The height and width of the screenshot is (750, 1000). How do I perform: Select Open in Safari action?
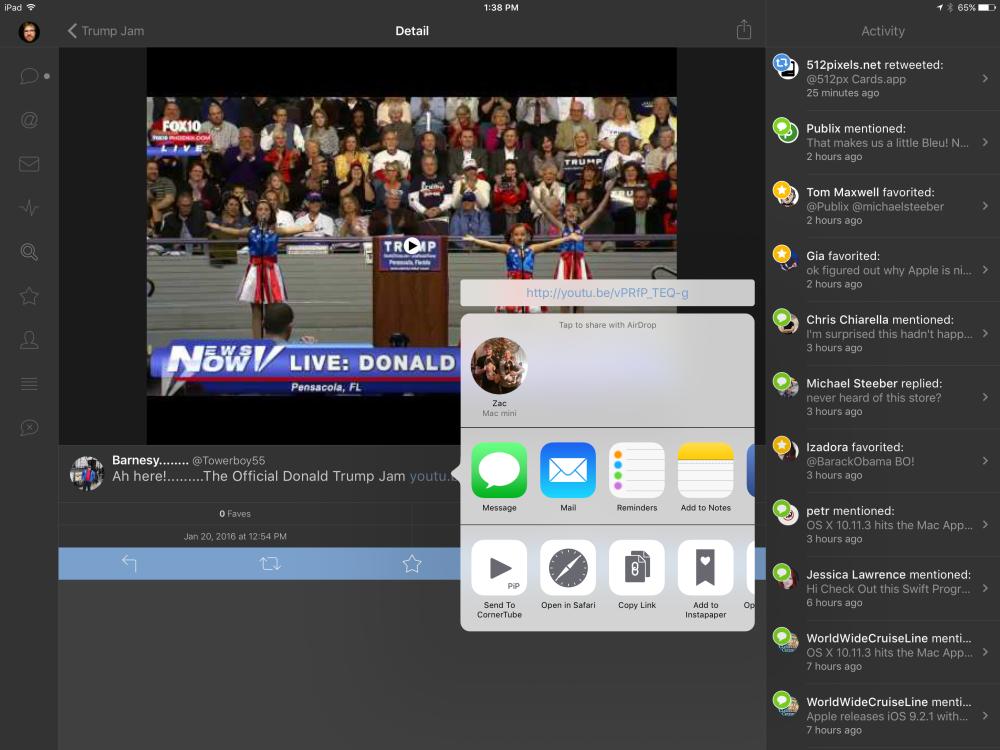[x=568, y=575]
